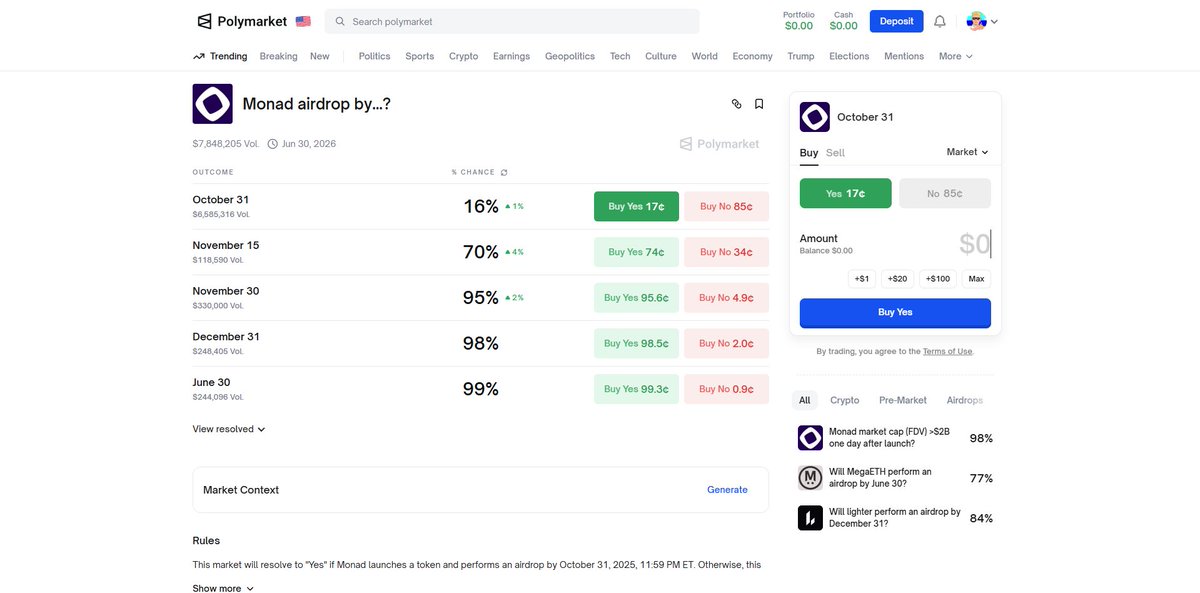
Task: Buy No 4.9¢ for November 30
Action: tap(726, 297)
